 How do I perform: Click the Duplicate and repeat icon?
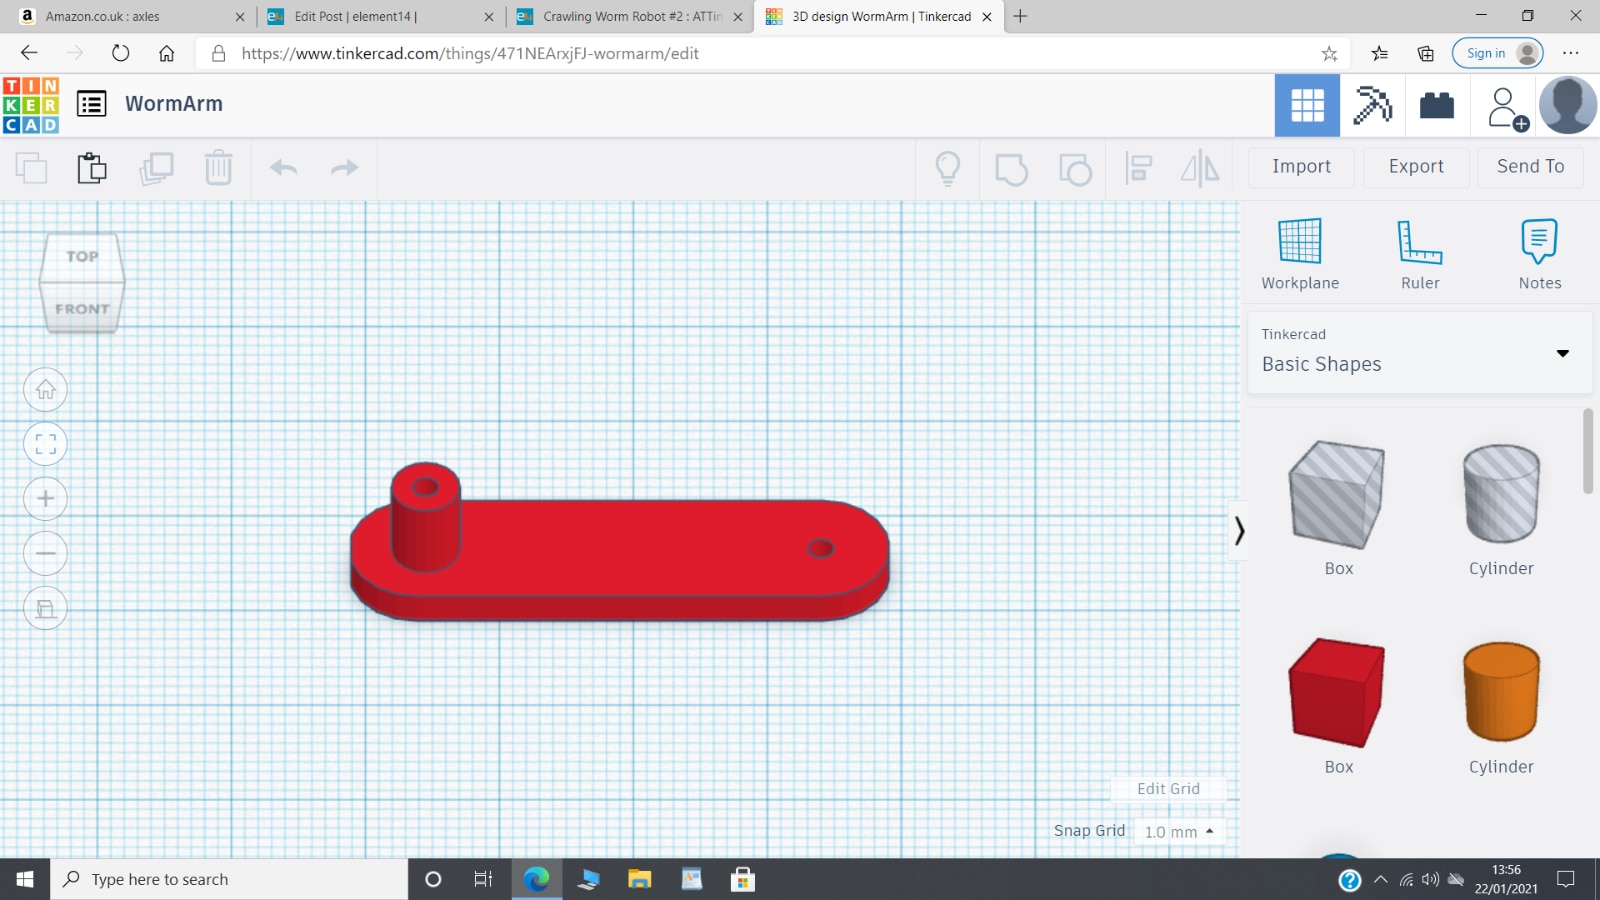coord(156,168)
